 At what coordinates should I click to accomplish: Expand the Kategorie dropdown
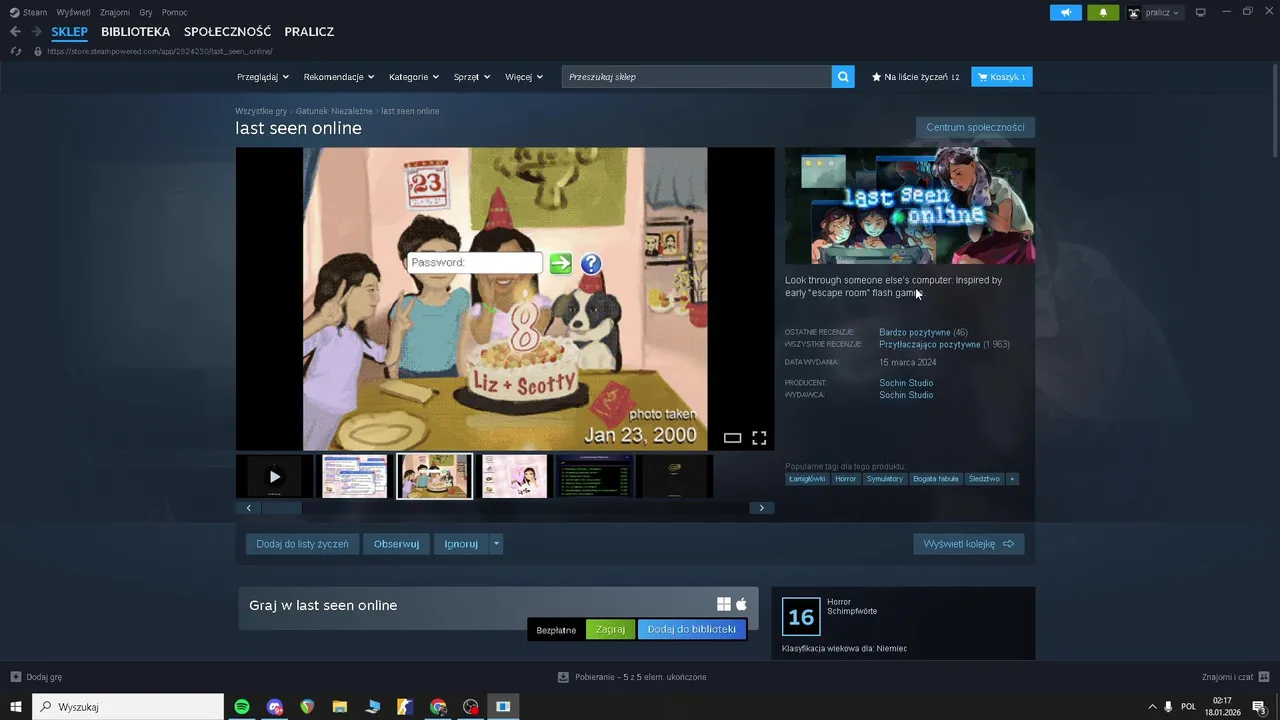[414, 77]
